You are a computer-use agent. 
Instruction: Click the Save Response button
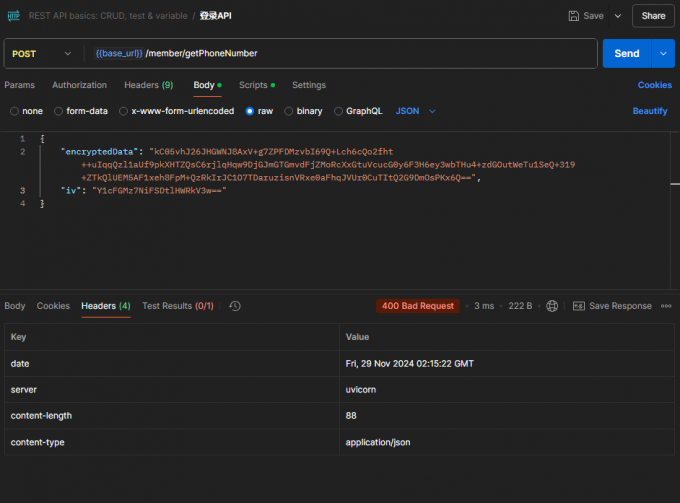click(x=612, y=306)
